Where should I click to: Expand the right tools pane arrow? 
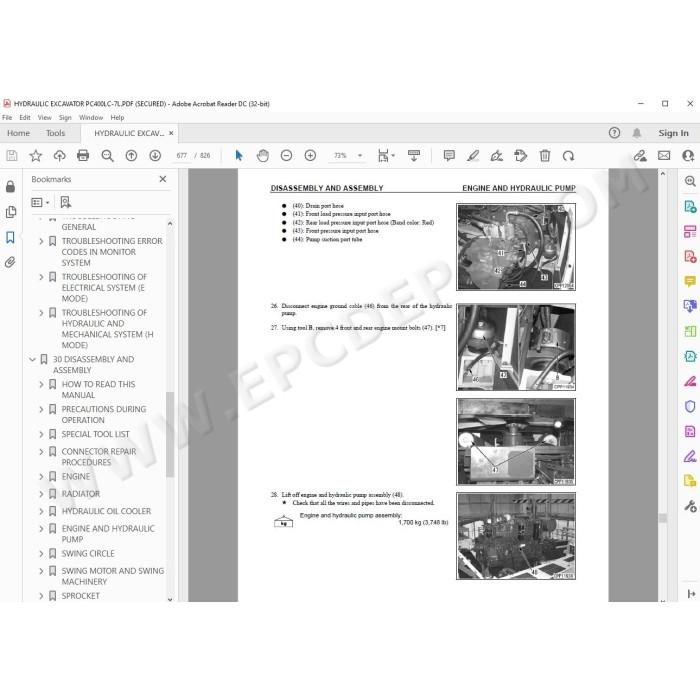(691, 594)
